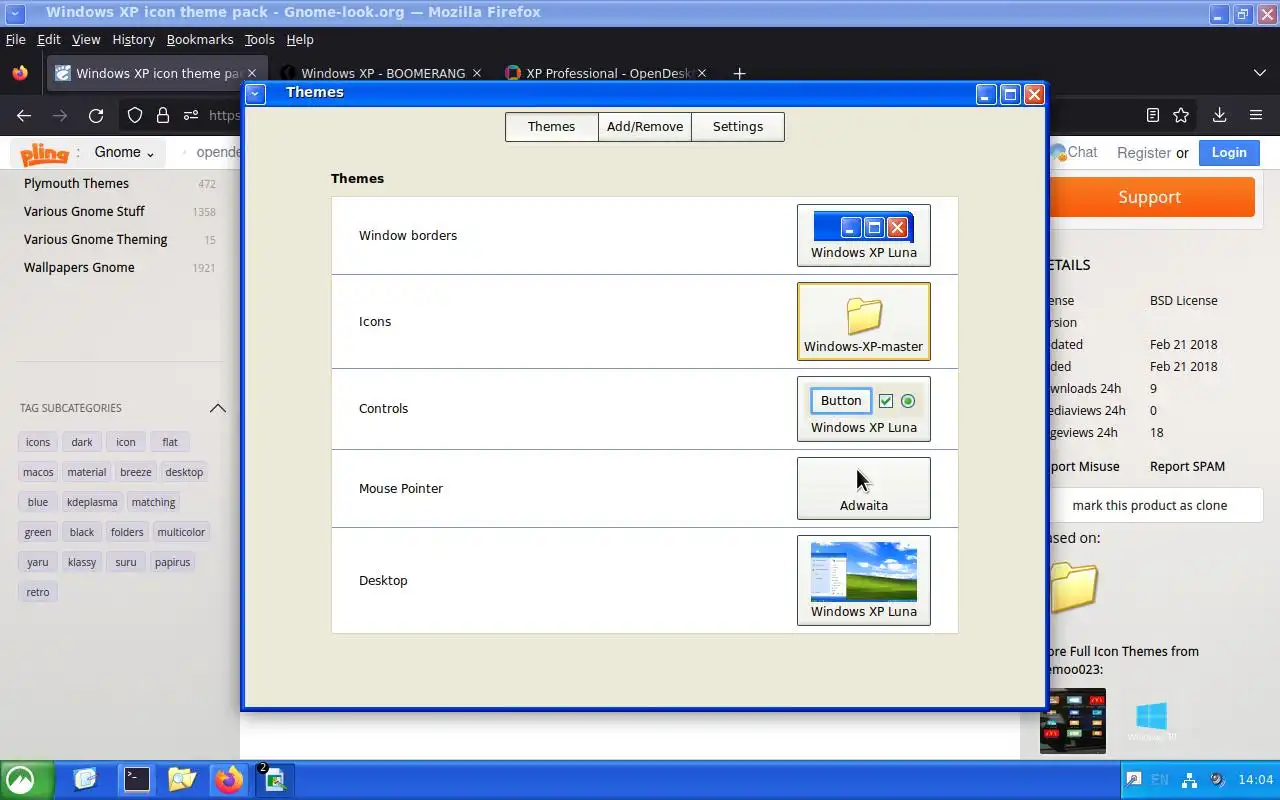Image resolution: width=1280 pixels, height=800 pixels.
Task: Go back in Firefox
Action: point(24,115)
